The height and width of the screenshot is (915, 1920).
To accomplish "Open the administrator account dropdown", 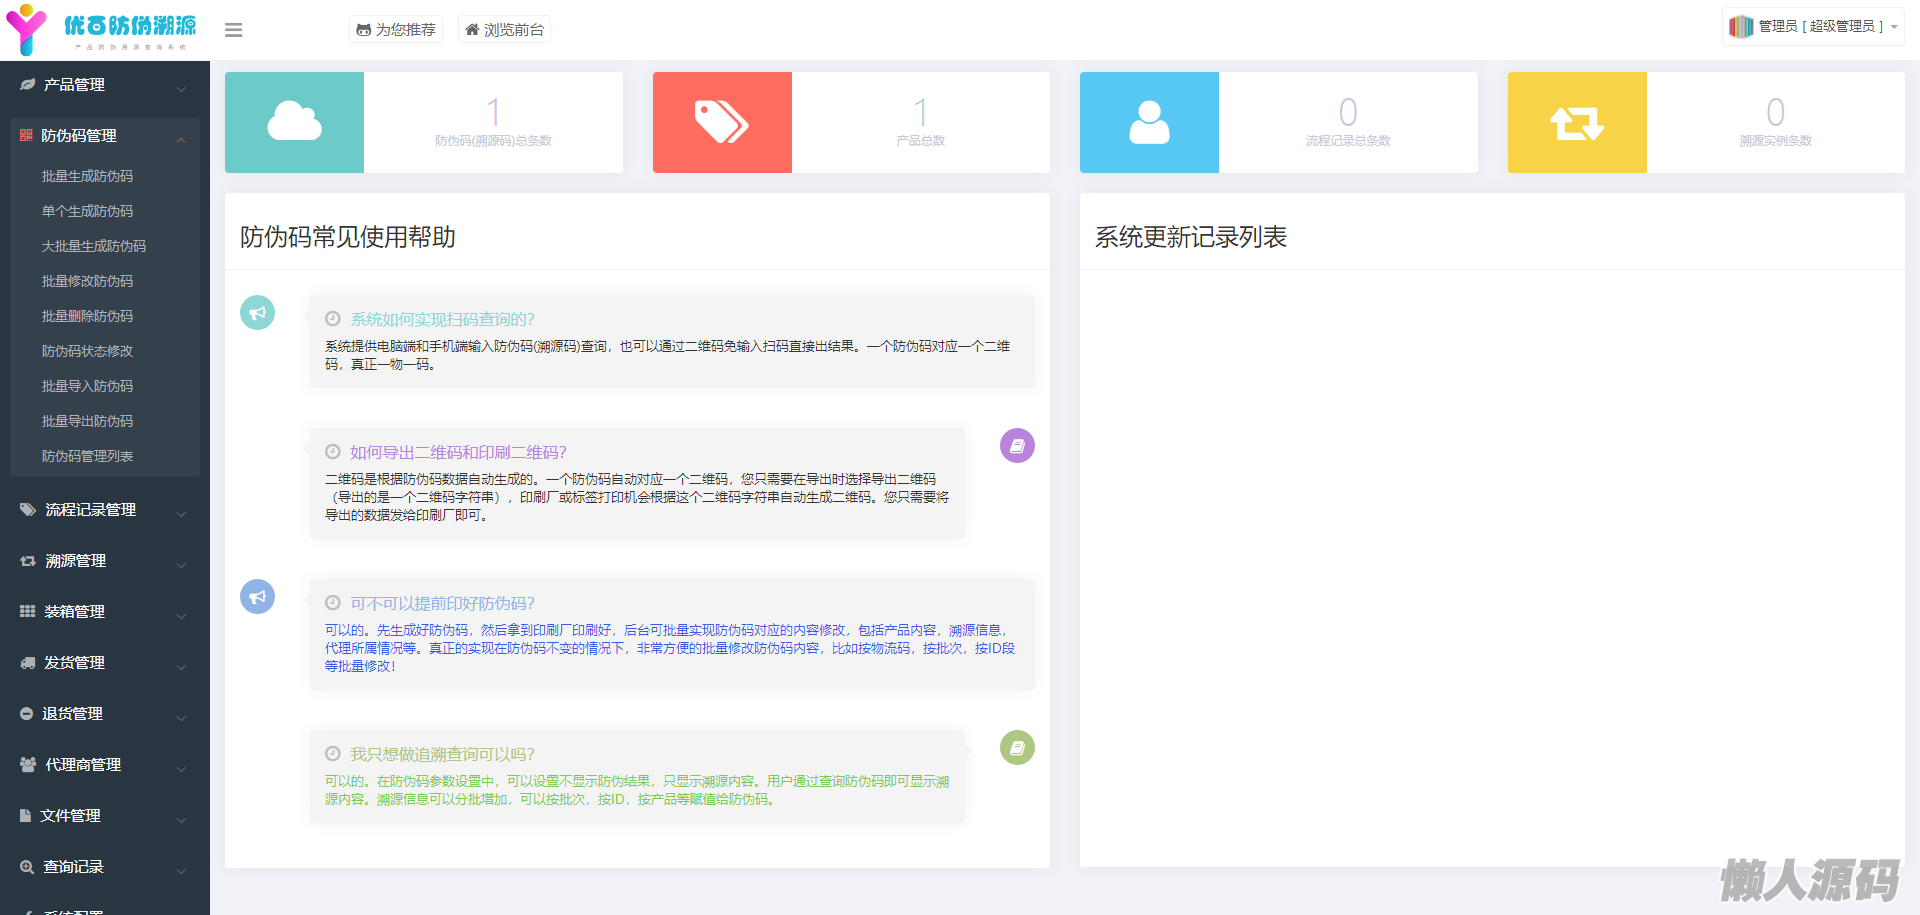I will pyautogui.click(x=1813, y=27).
